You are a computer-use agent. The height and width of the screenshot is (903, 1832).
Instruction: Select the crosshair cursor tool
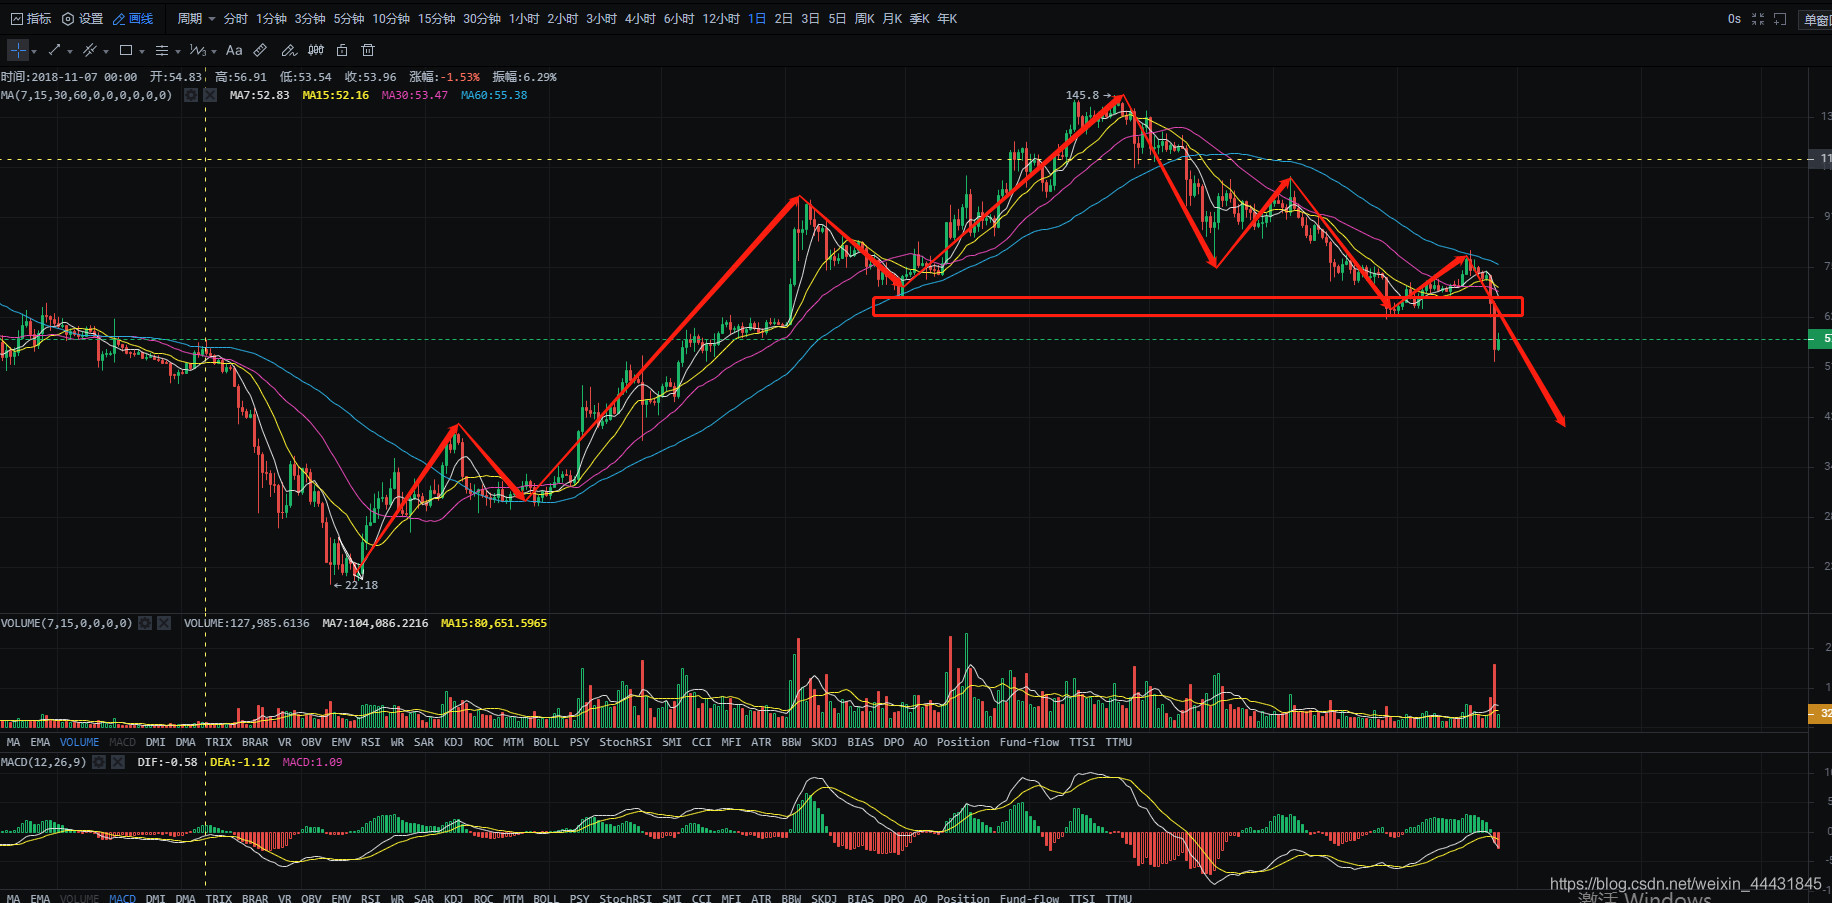pos(18,50)
